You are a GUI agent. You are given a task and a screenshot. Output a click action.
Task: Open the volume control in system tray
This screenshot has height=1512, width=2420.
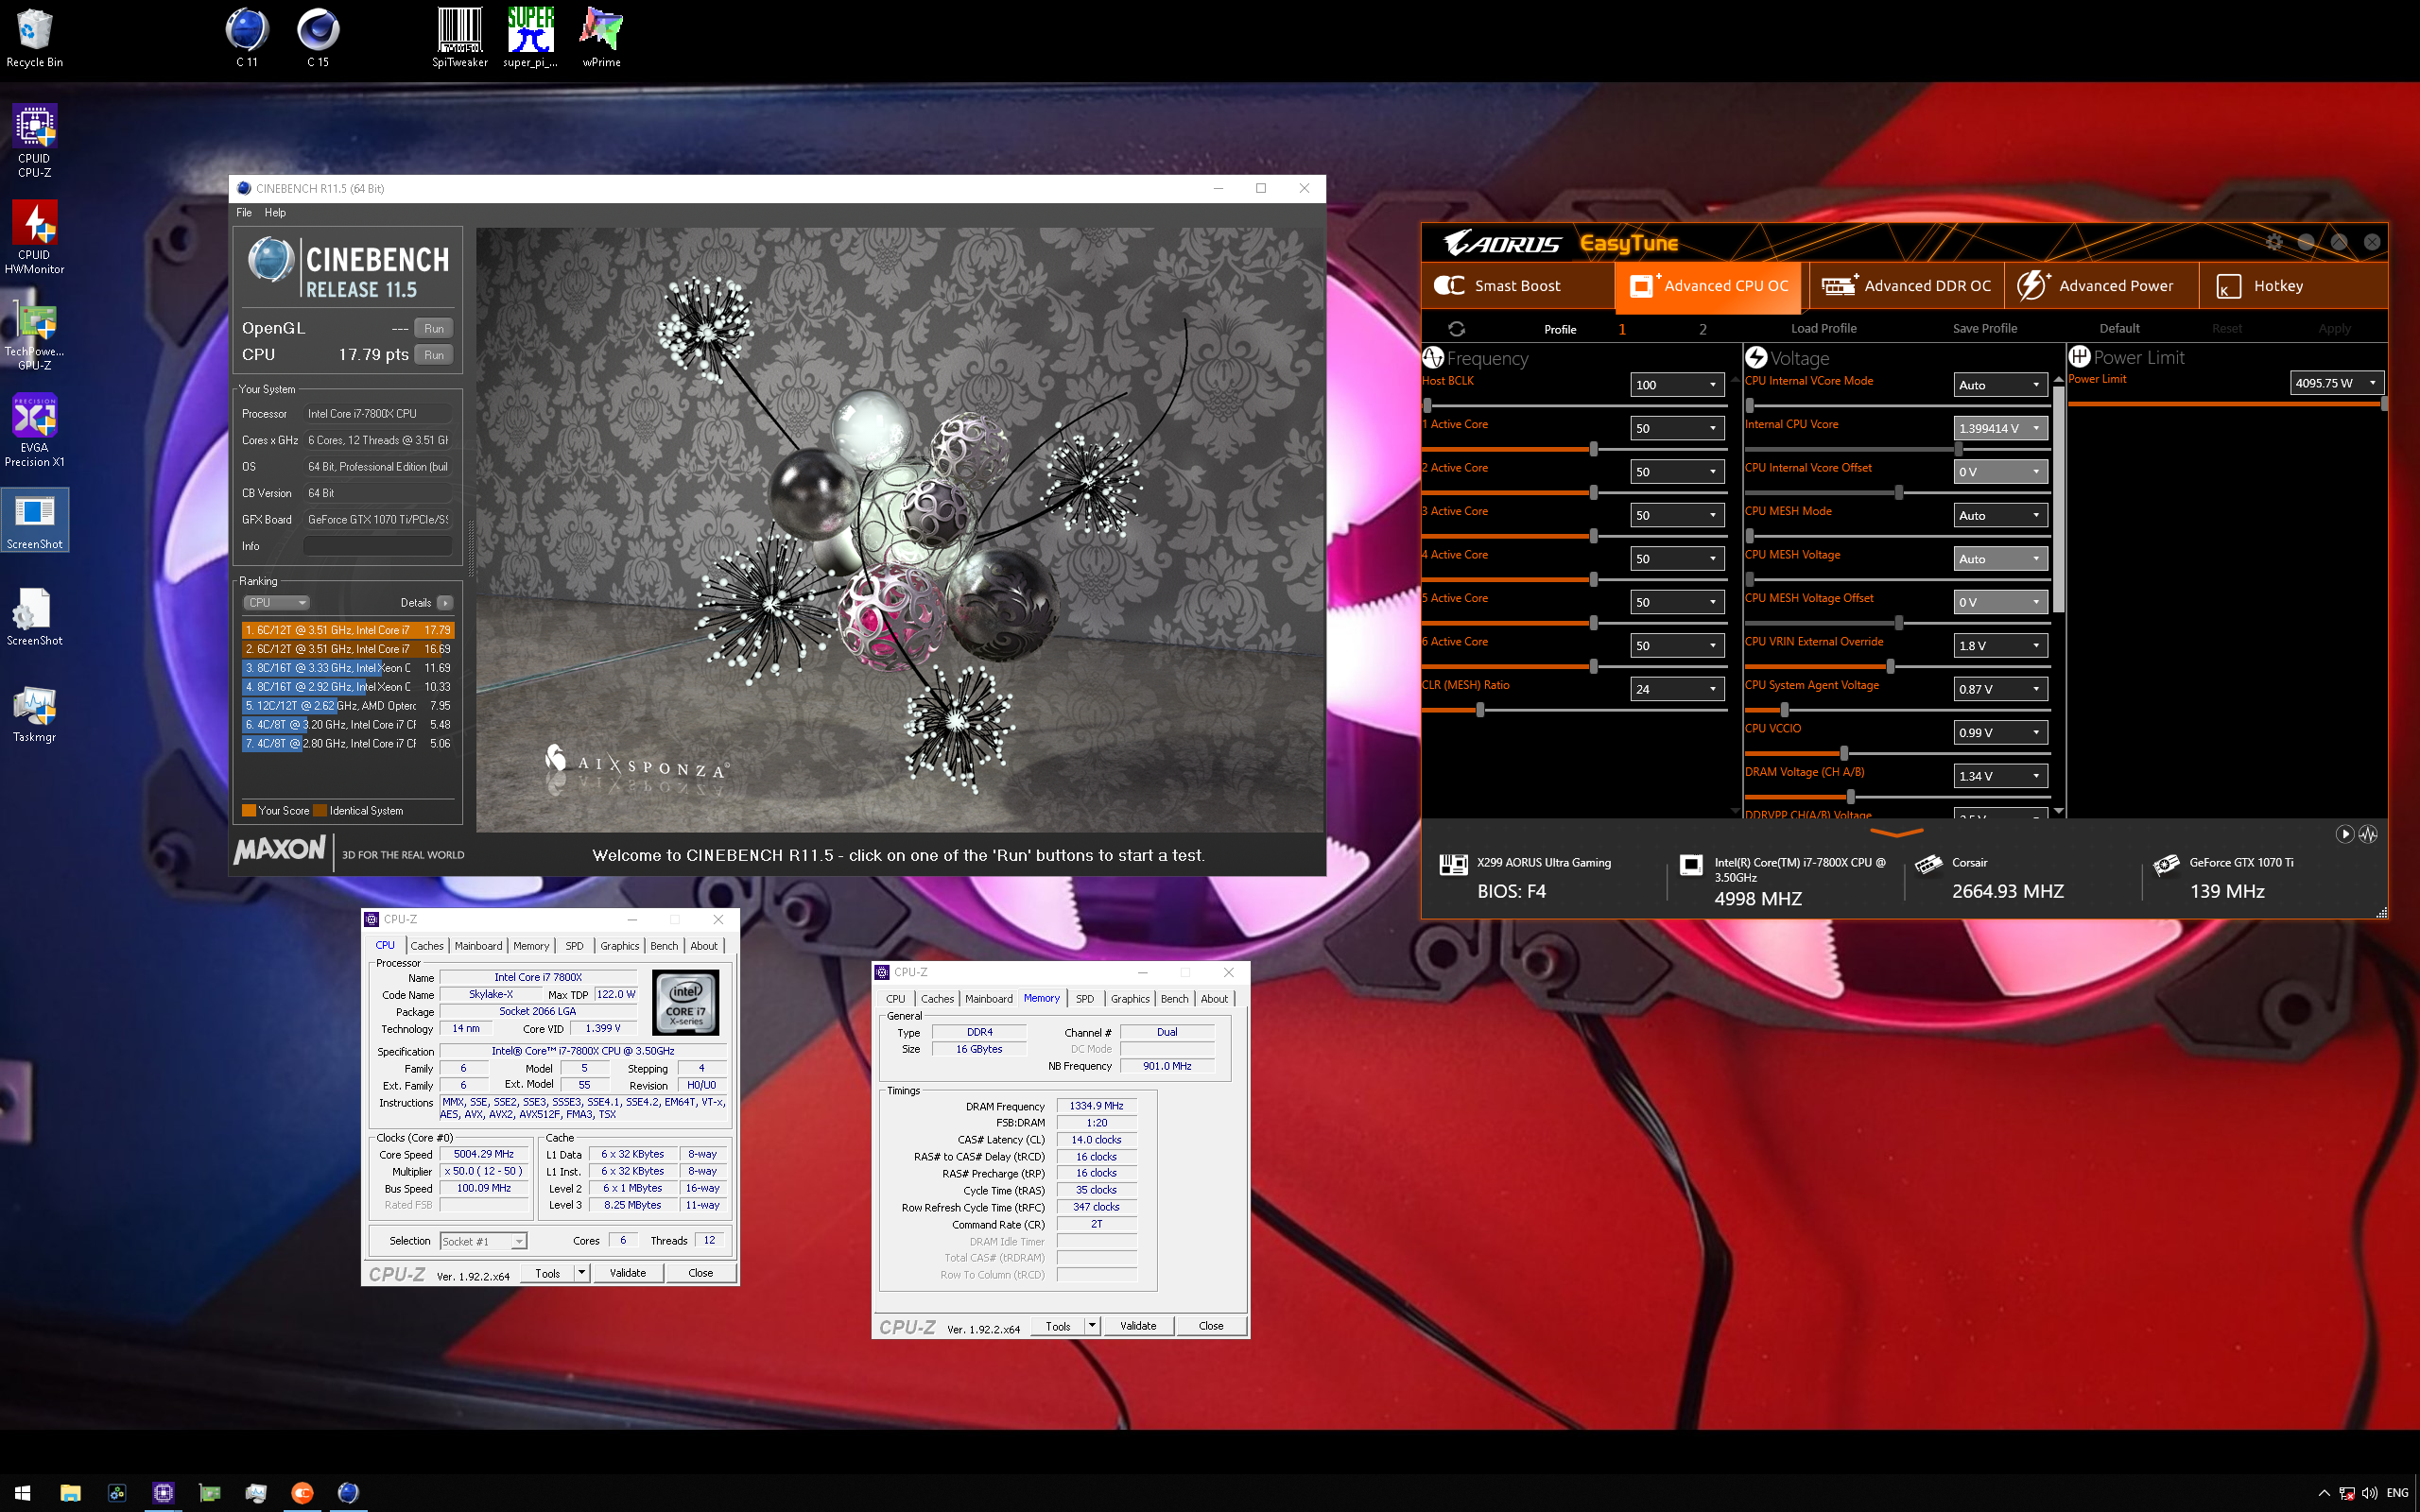[x=2369, y=1493]
